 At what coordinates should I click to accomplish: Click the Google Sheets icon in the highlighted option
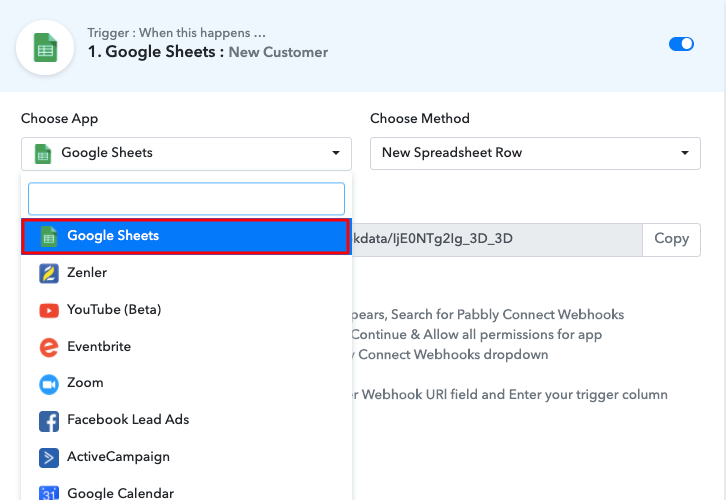point(49,237)
